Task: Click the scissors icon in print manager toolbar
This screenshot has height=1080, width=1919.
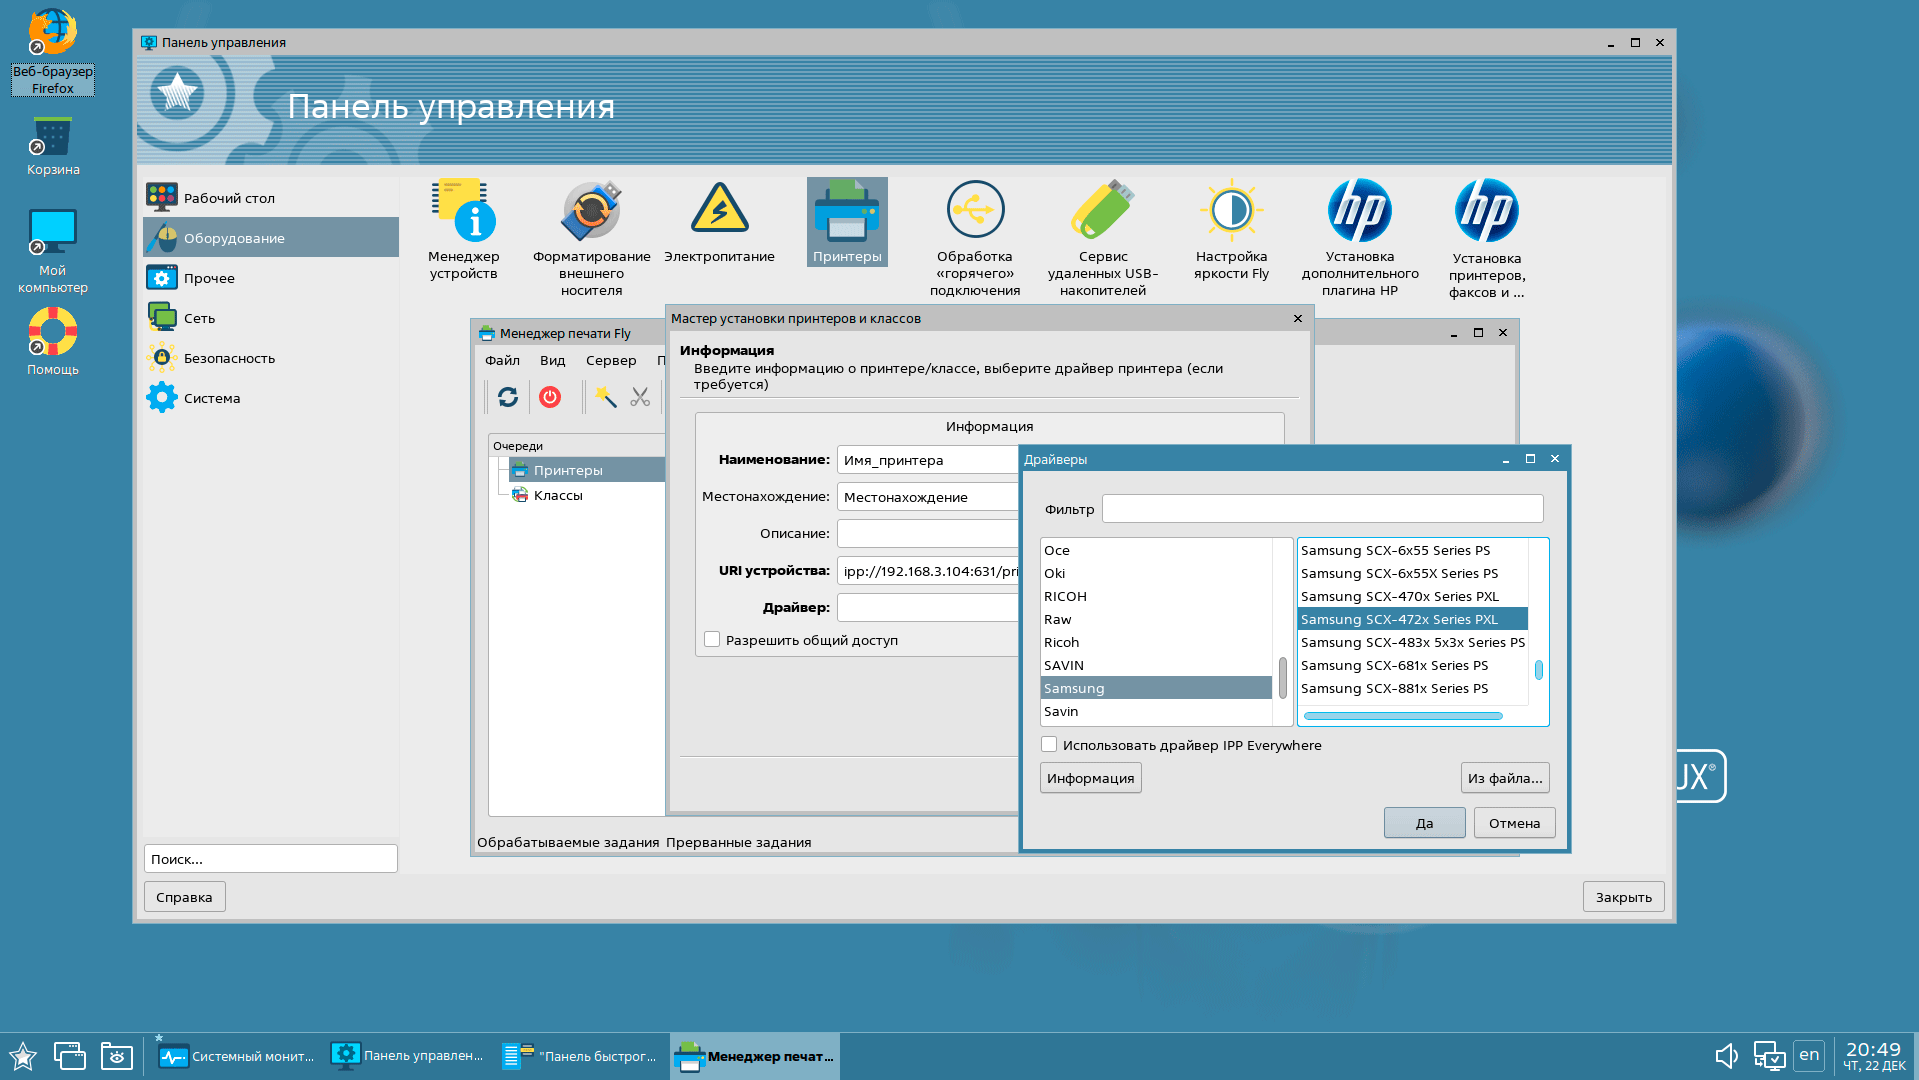Action: [x=640, y=397]
